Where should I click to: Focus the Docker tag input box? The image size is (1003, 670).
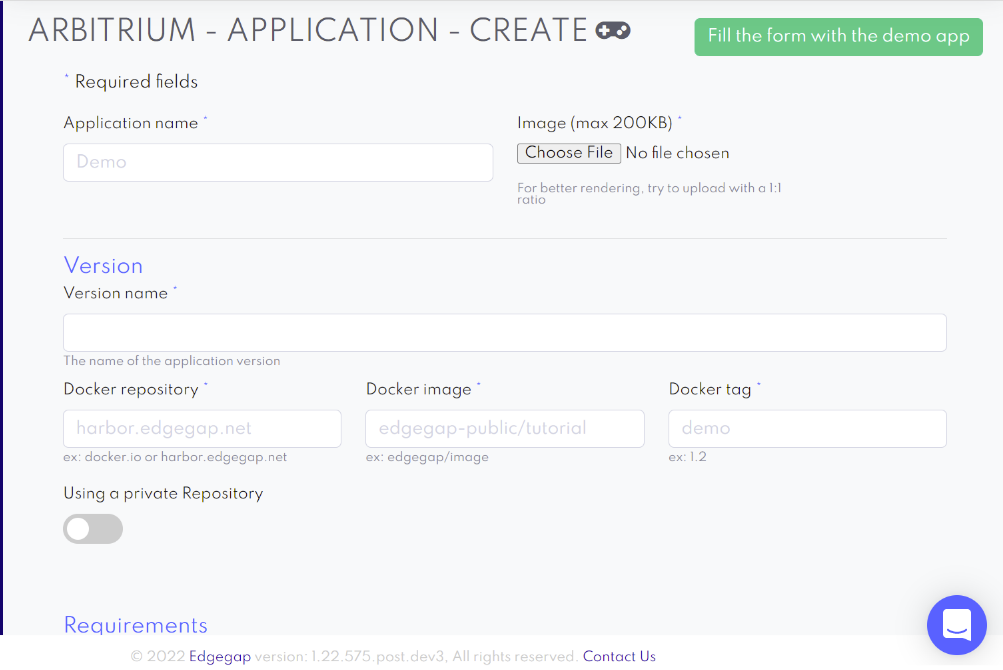[x=806, y=428]
